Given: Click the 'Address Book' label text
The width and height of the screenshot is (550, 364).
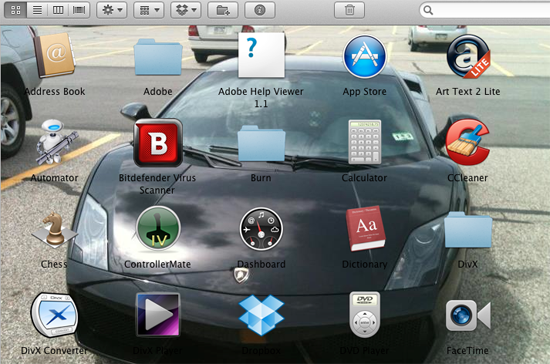Looking at the screenshot, I should point(55,92).
